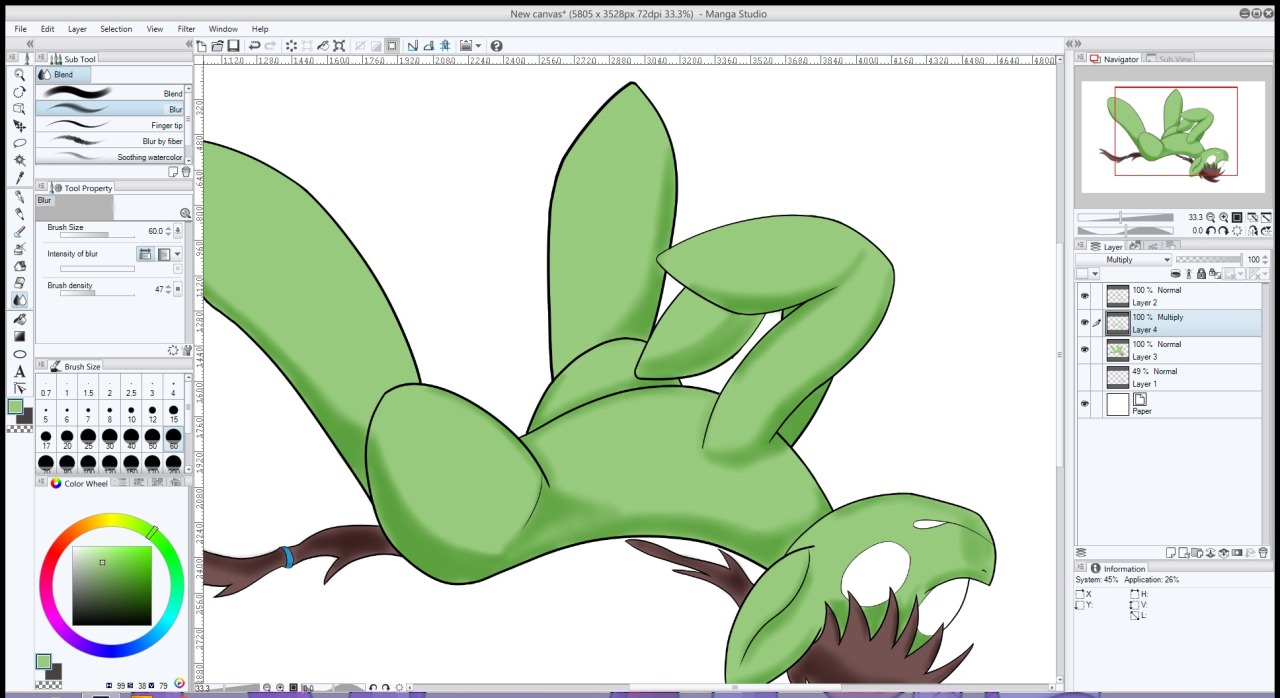The image size is (1280, 698).
Task: Select the Layer 3 thumbnail
Action: click(1117, 350)
